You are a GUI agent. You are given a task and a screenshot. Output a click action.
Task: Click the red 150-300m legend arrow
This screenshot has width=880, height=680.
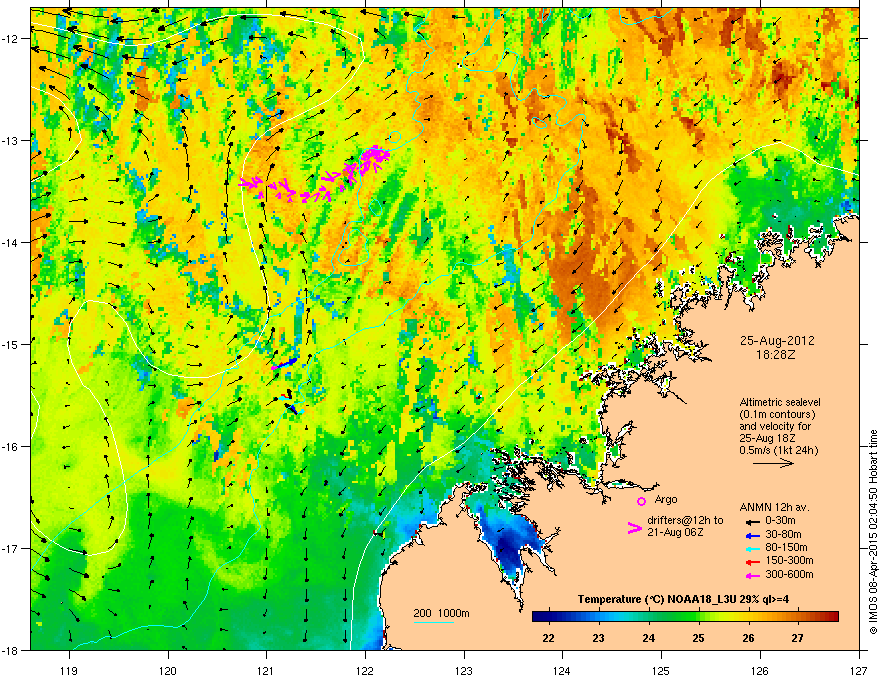coord(753,562)
